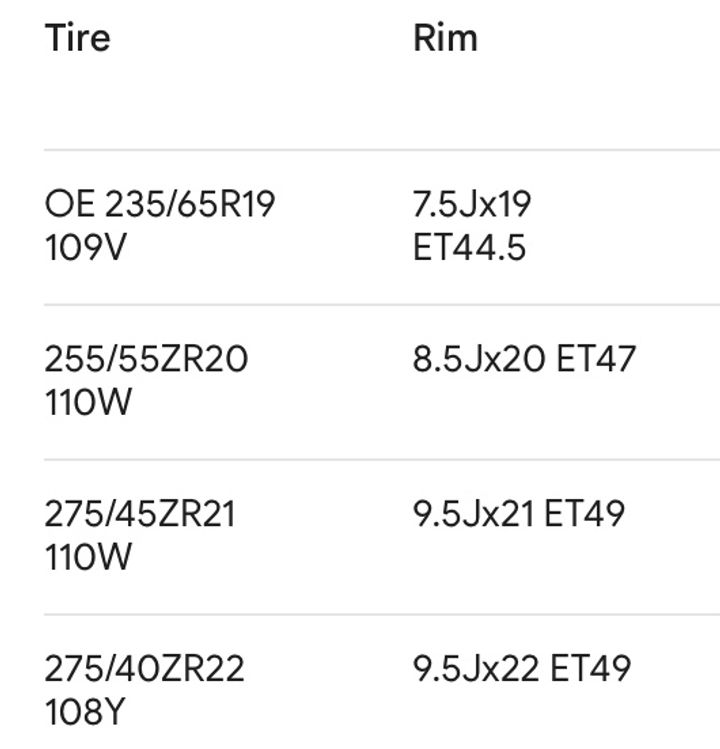720x749 pixels.
Task: Click the 109V load rating
Action: (86, 247)
